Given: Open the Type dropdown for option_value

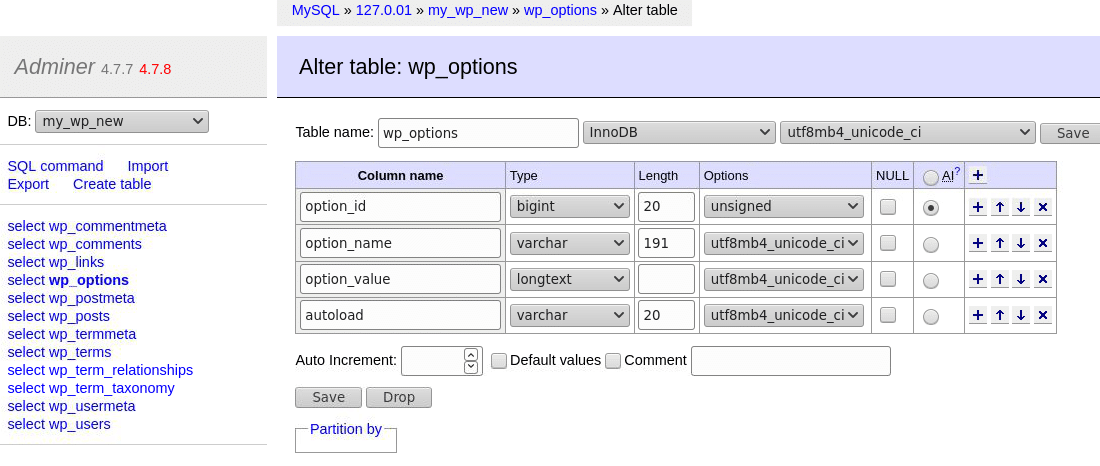Looking at the screenshot, I should 569,279.
